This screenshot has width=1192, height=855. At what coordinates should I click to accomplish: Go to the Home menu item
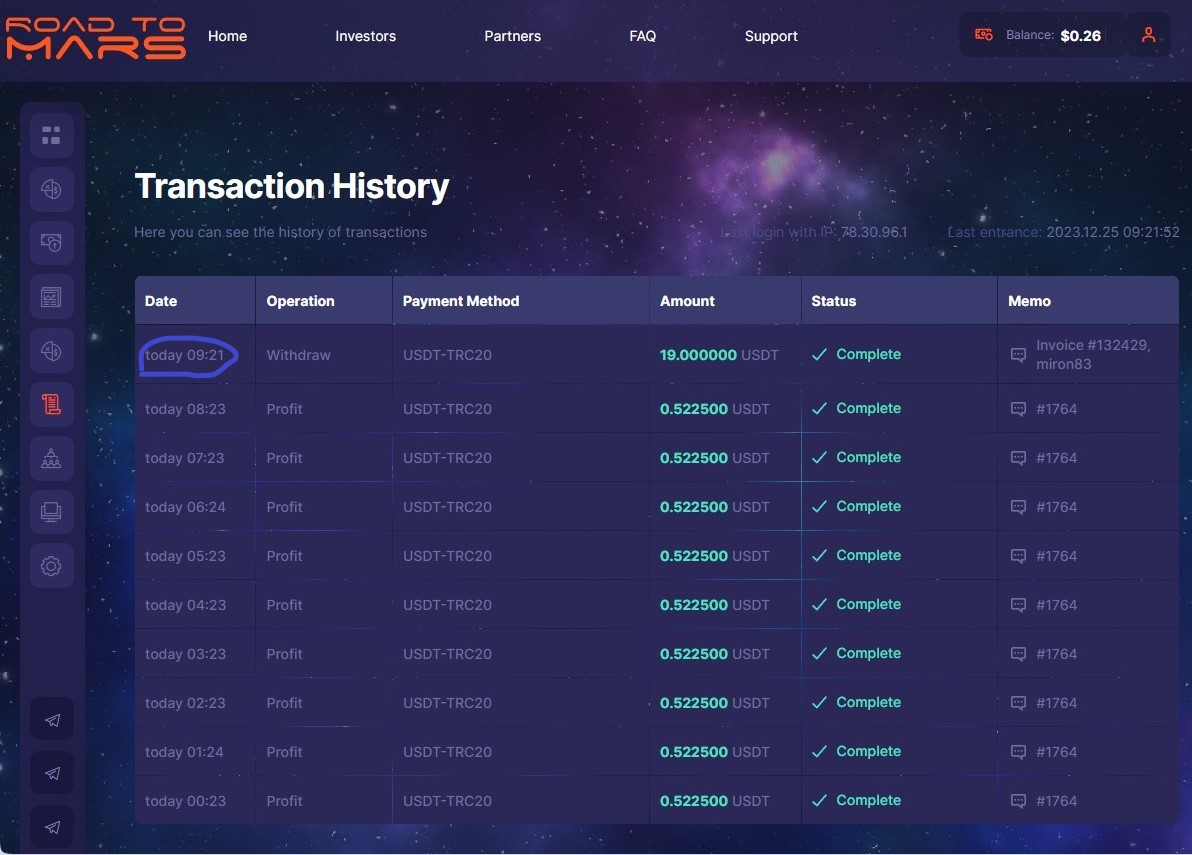tap(227, 36)
